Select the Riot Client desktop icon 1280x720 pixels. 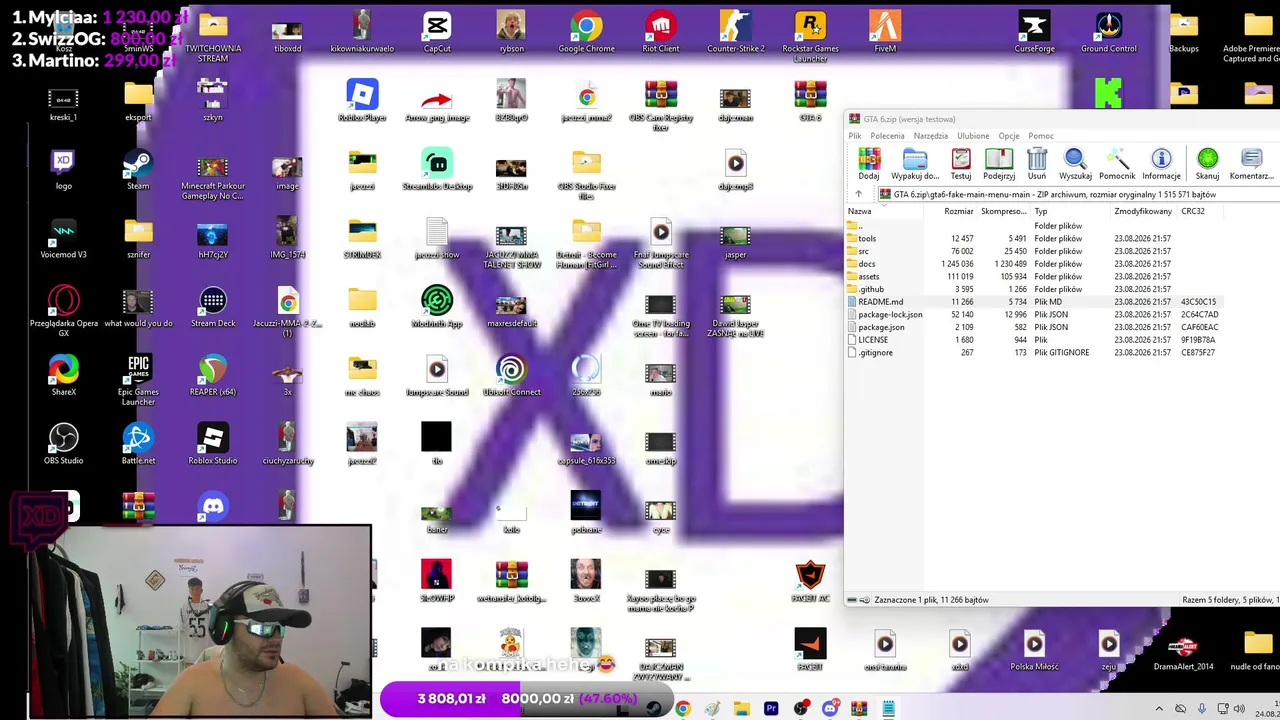(x=660, y=32)
